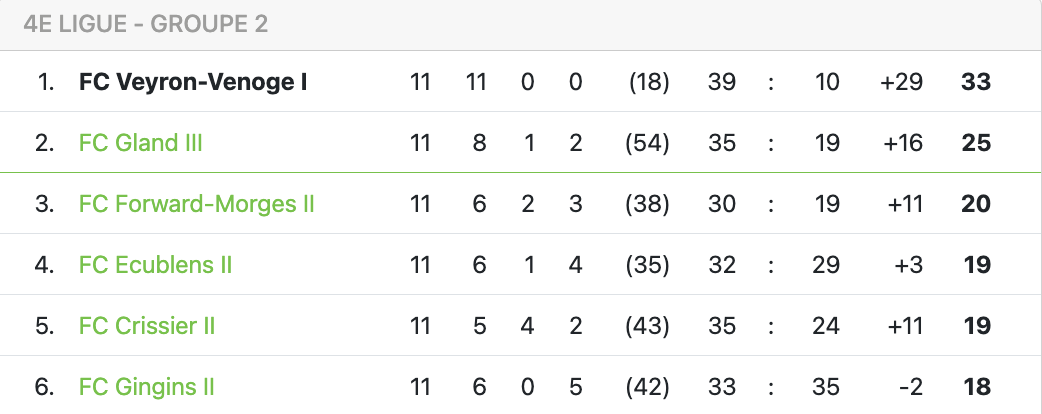Open the FC Crissier II team link

point(146,326)
